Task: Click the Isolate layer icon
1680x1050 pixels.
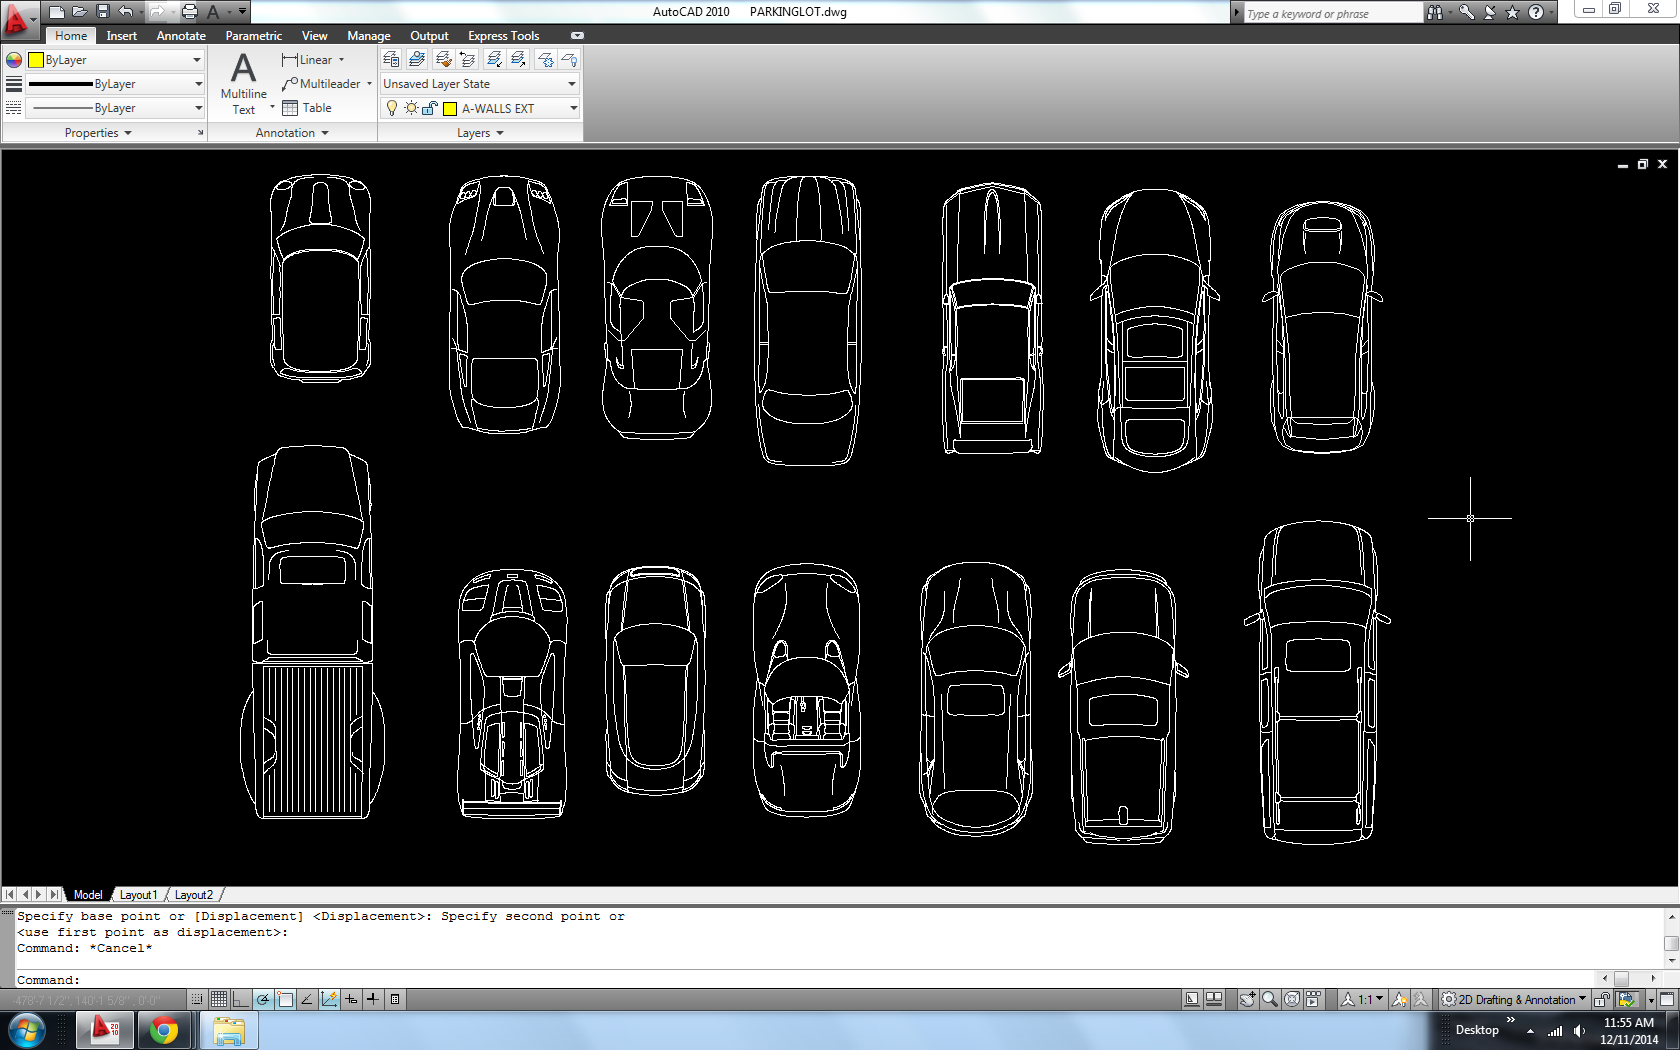Action: (495, 59)
